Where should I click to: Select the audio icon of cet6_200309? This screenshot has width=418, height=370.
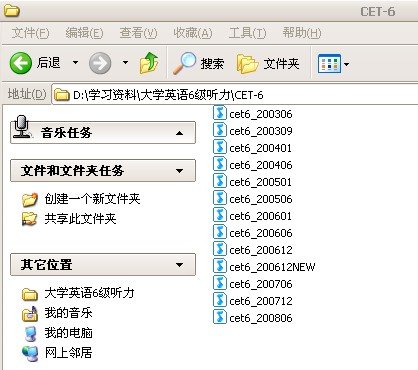(x=220, y=130)
